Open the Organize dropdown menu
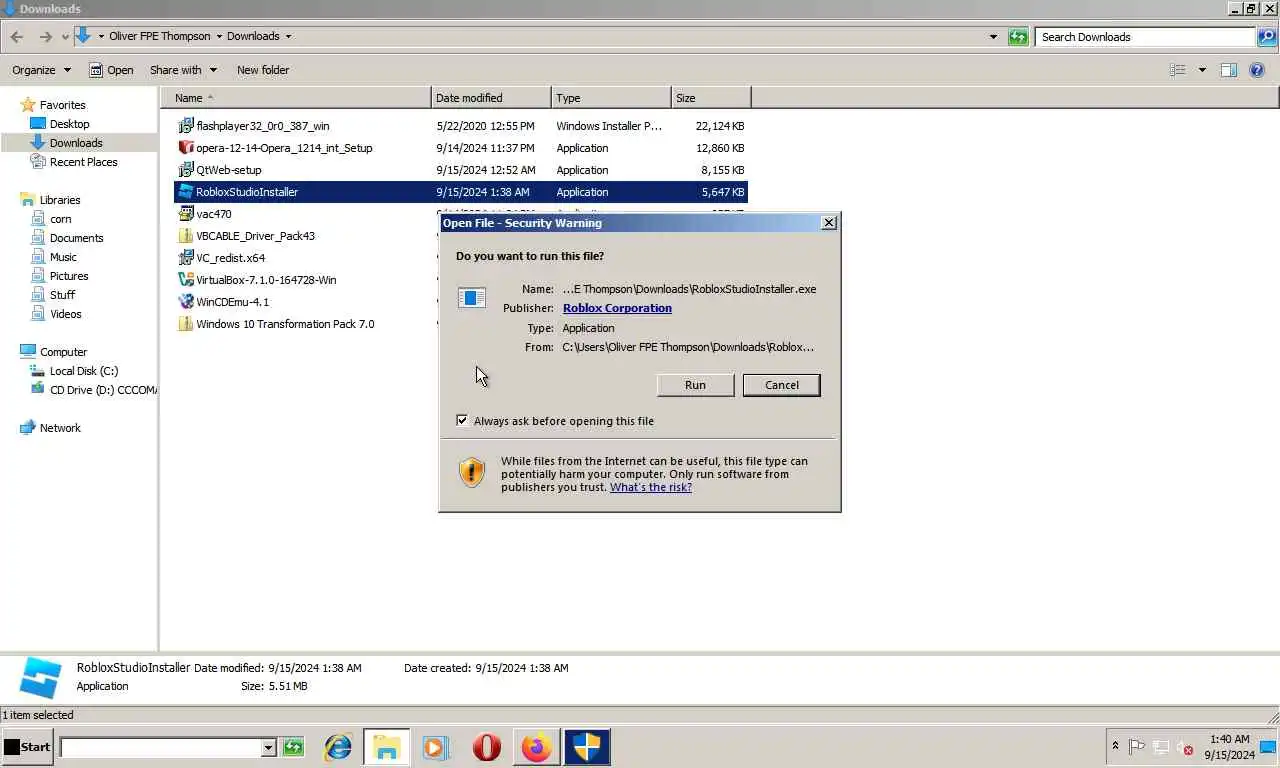This screenshot has height=768, width=1280. pos(41,70)
